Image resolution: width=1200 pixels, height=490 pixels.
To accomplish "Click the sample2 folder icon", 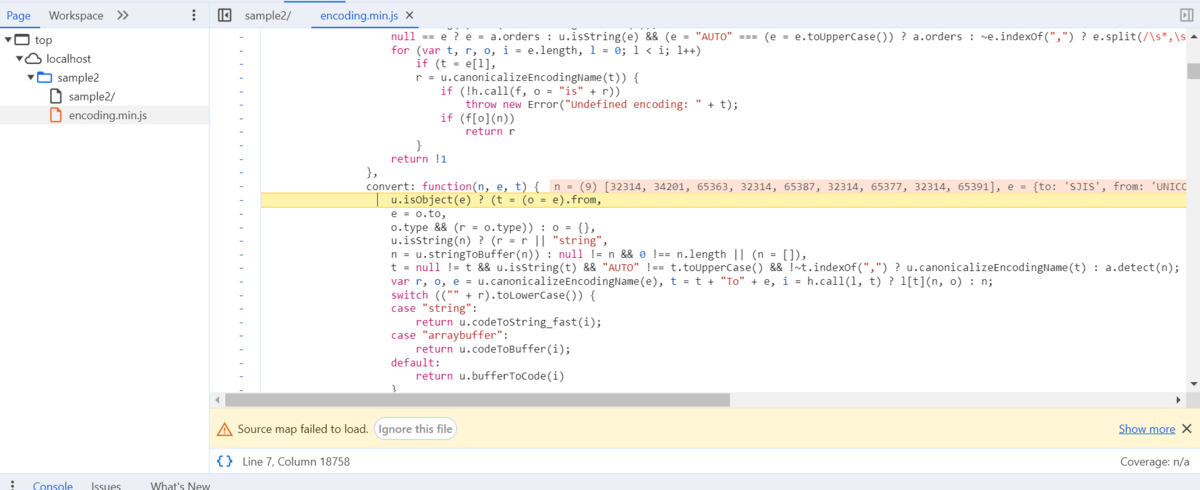I will point(45,78).
